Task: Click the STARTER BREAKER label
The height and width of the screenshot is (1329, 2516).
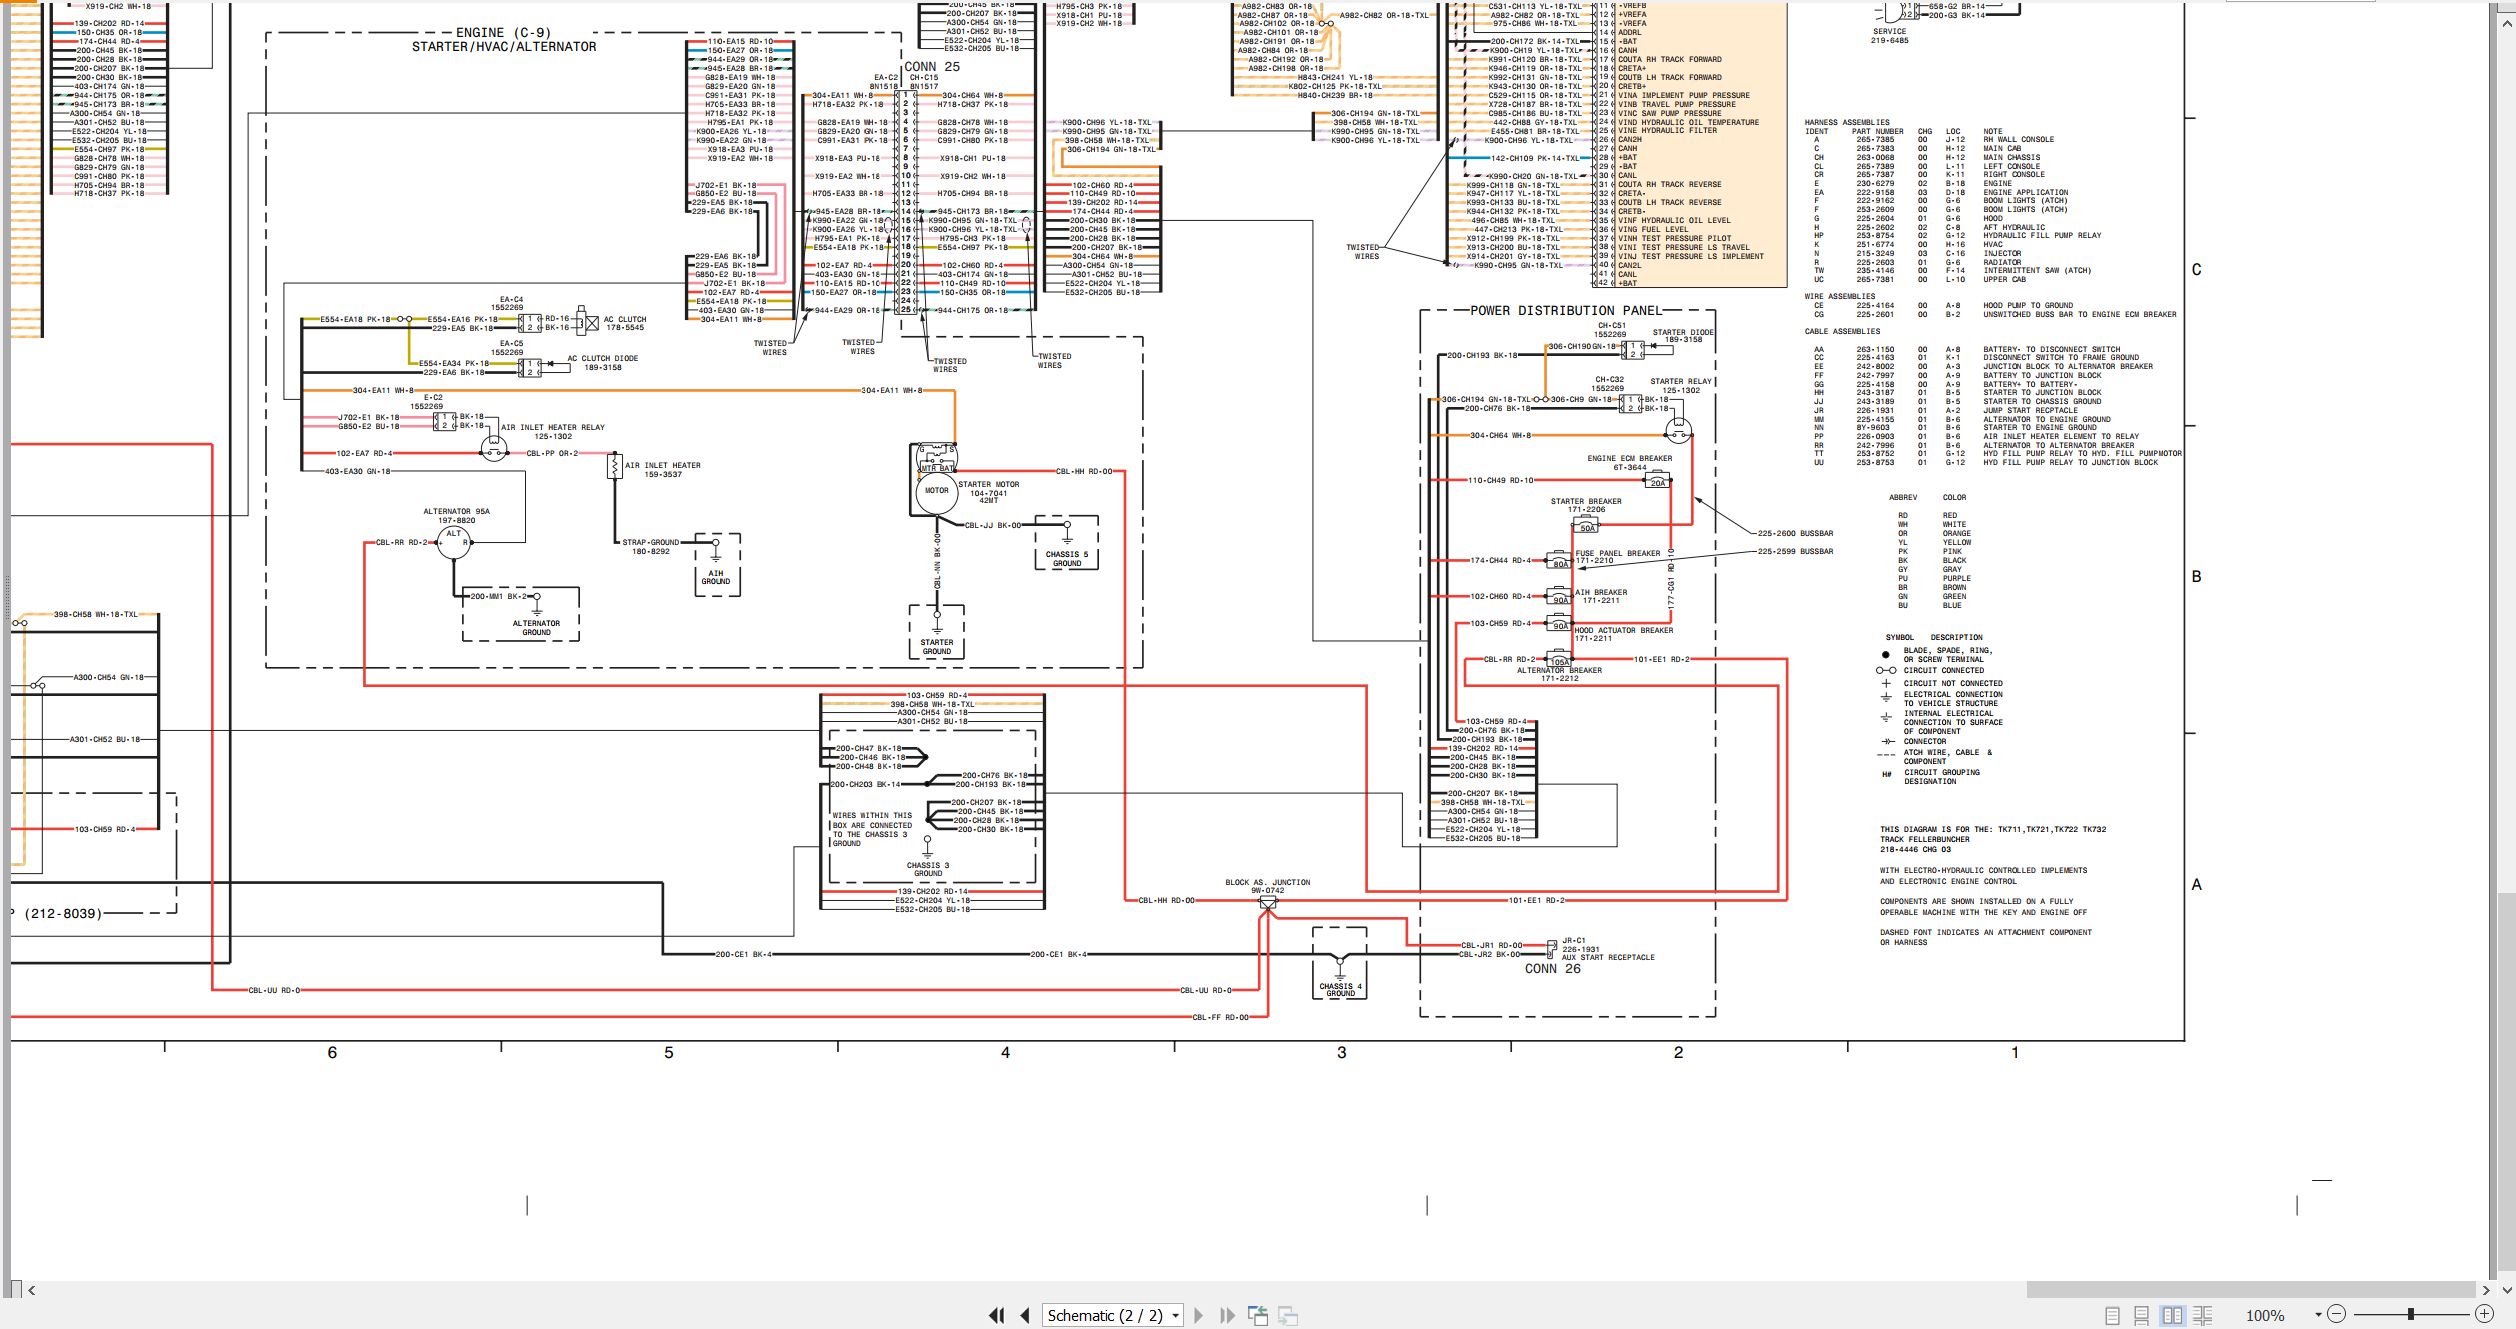Action: [x=1586, y=501]
